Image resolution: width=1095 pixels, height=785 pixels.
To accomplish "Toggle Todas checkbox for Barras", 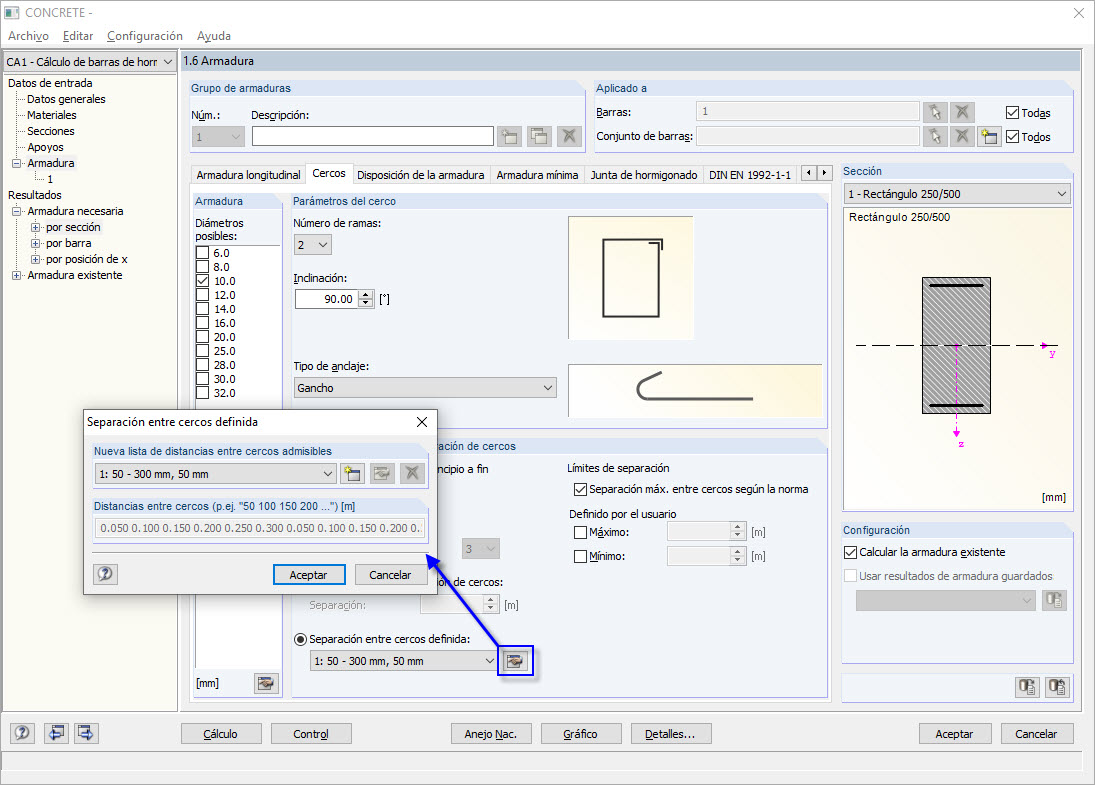I will [1013, 112].
